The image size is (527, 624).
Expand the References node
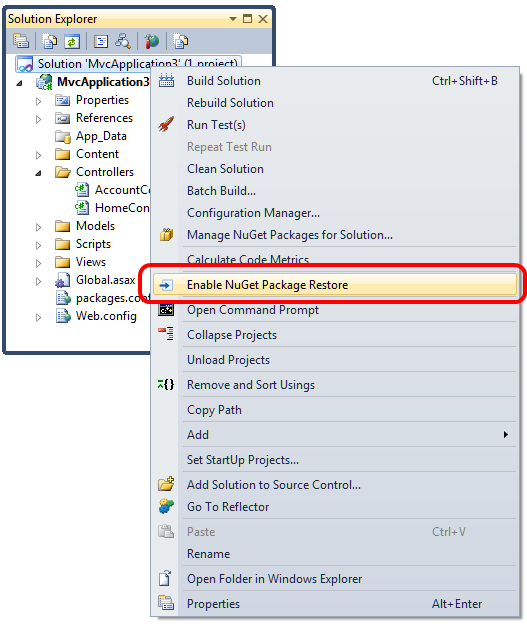pos(39,119)
